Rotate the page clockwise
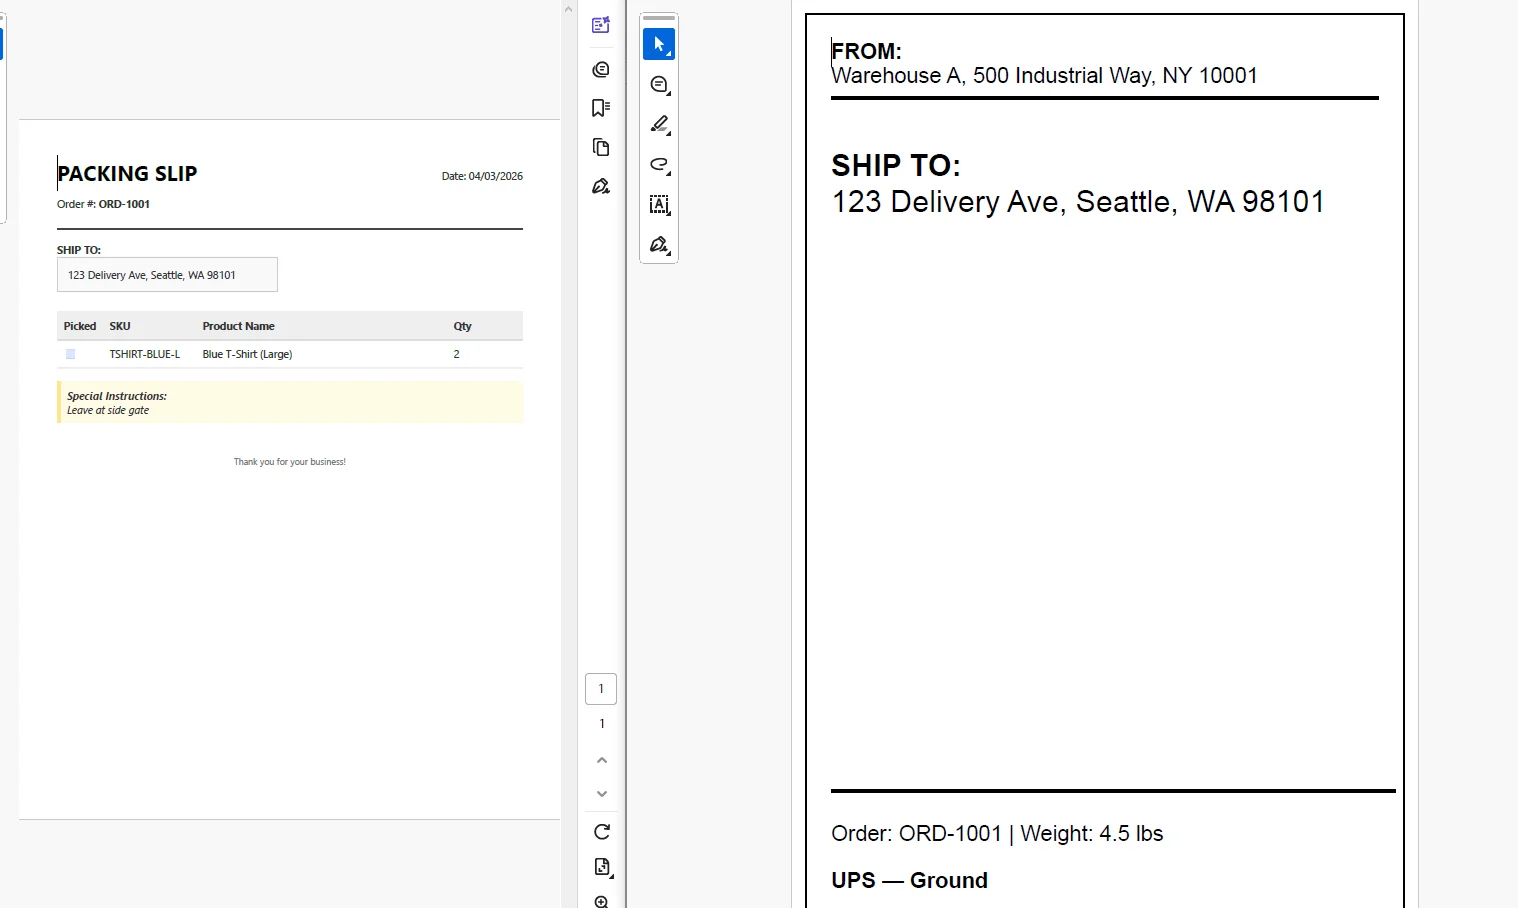 [x=601, y=831]
